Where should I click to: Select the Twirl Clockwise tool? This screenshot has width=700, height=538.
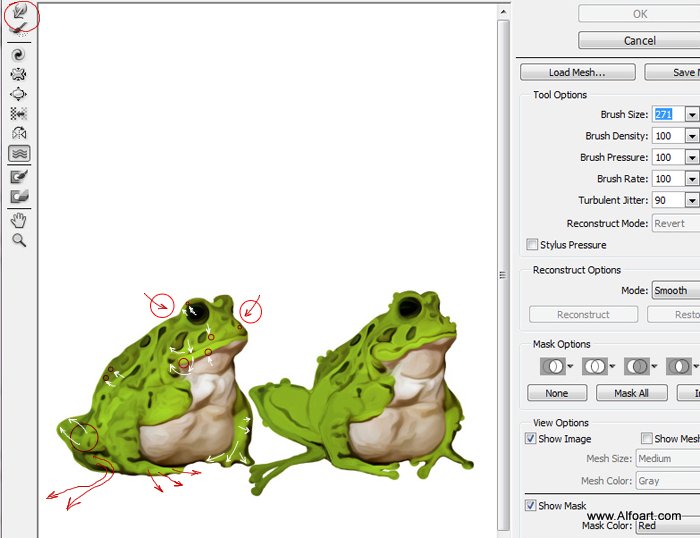[18, 54]
